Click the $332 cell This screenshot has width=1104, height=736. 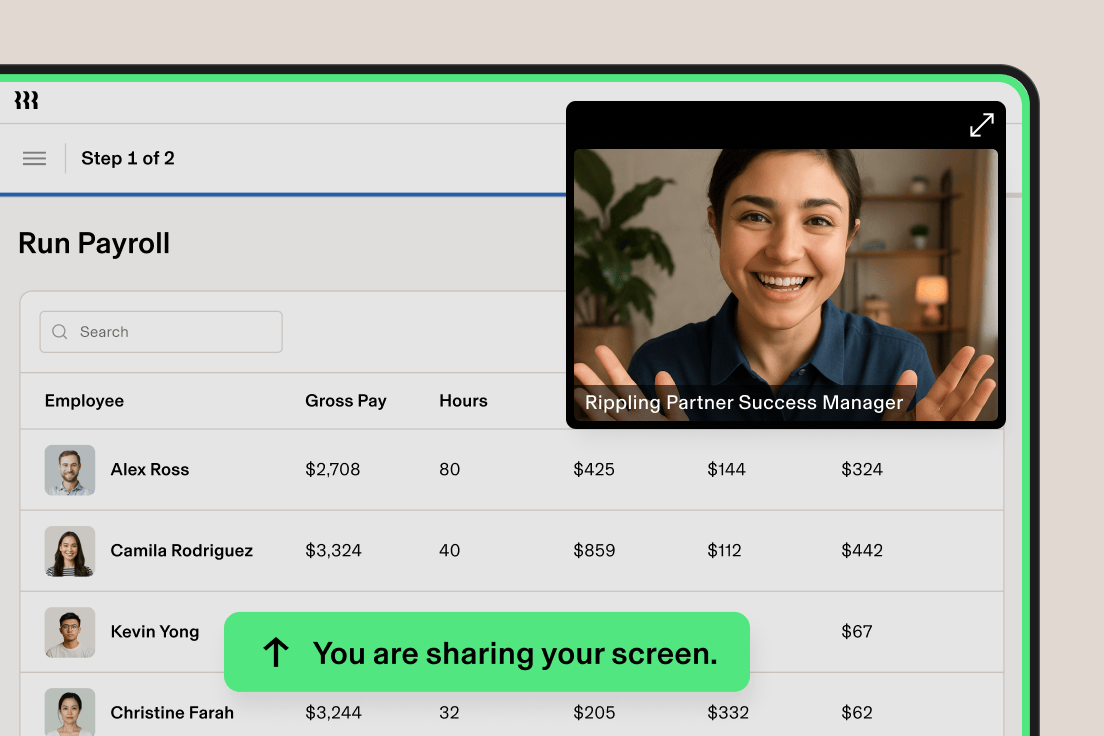coord(728,713)
